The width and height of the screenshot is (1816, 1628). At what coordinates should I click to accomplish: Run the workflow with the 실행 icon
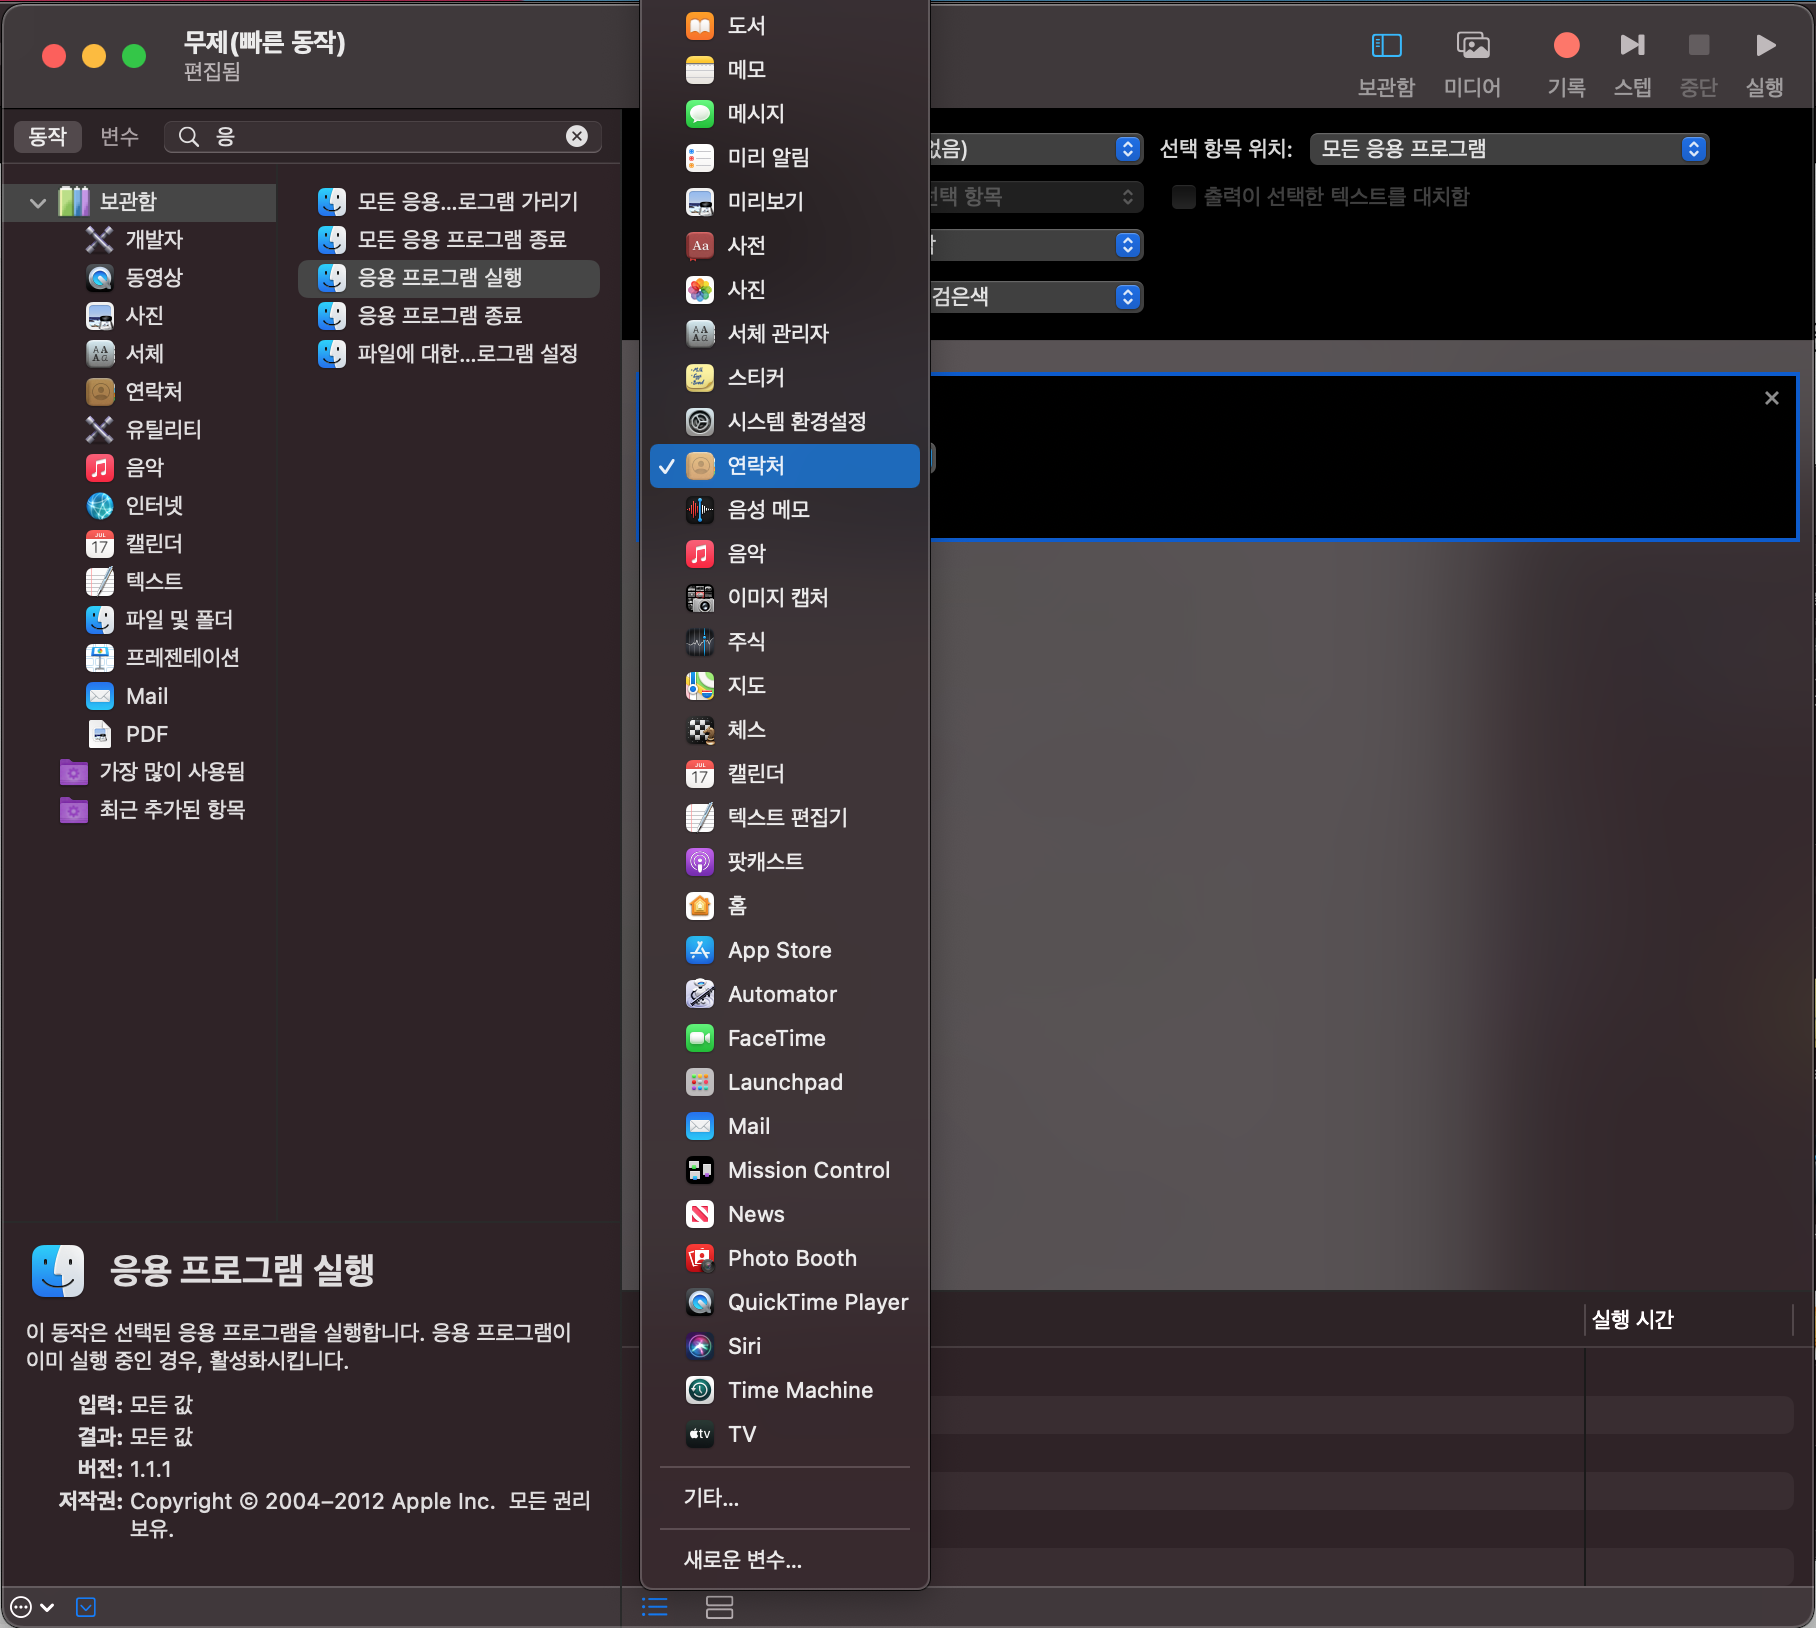click(1765, 45)
